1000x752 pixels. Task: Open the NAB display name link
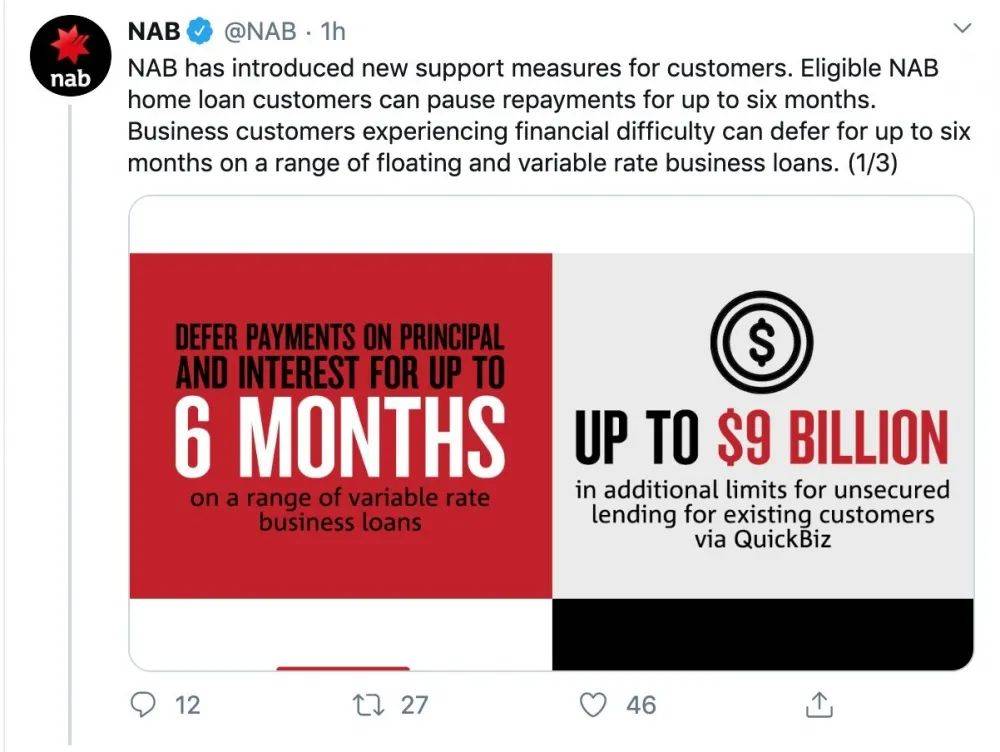[154, 31]
